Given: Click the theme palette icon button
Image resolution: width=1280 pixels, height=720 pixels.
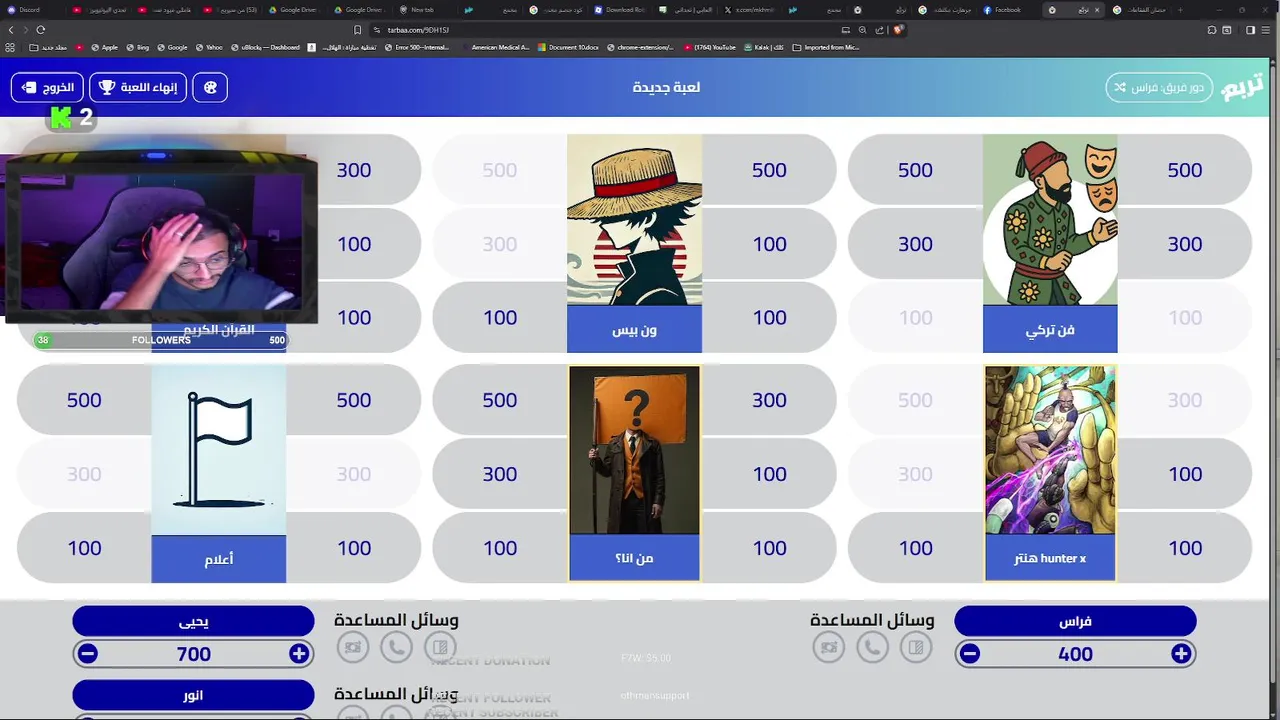Looking at the screenshot, I should 210,87.
